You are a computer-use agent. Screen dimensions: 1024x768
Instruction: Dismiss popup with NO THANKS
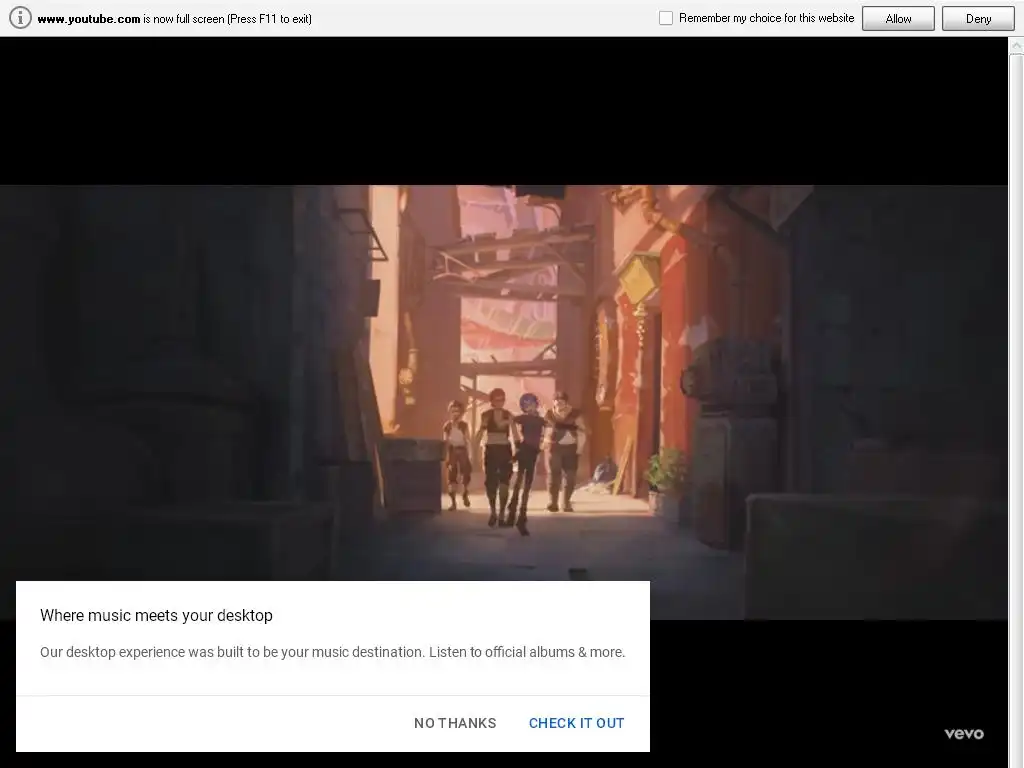[455, 723]
